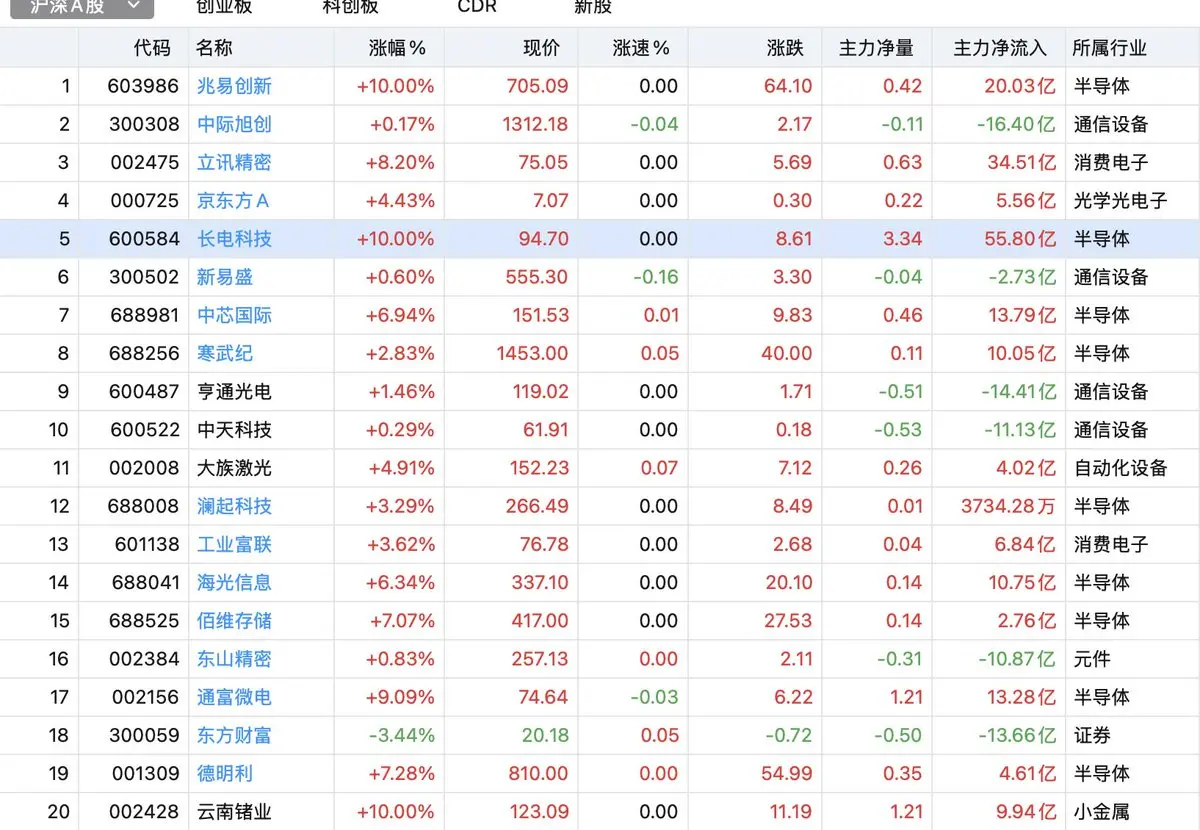The width and height of the screenshot is (1200, 830).
Task: Select stock name 中天科技
Action: [234, 430]
